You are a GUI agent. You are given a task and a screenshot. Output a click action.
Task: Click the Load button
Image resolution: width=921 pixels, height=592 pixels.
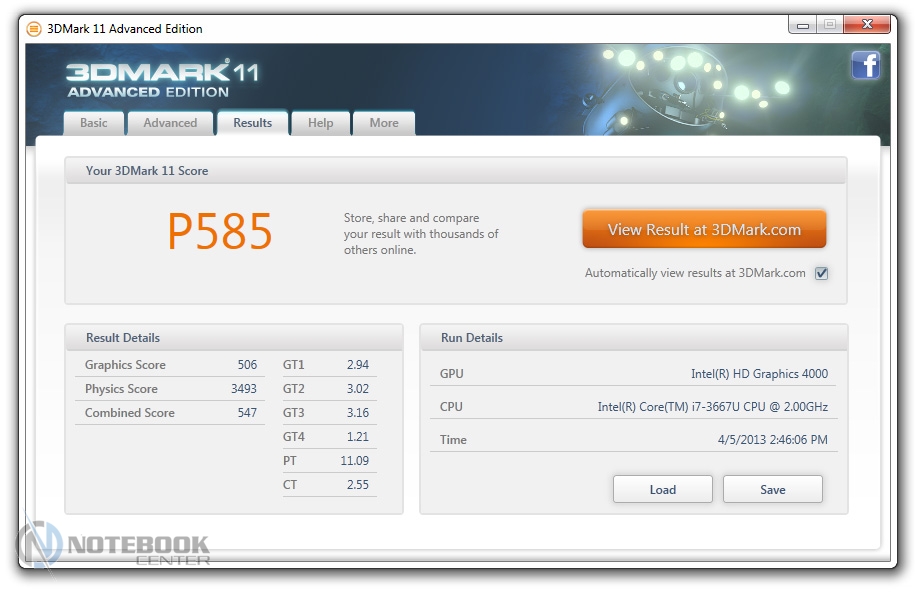coord(663,489)
